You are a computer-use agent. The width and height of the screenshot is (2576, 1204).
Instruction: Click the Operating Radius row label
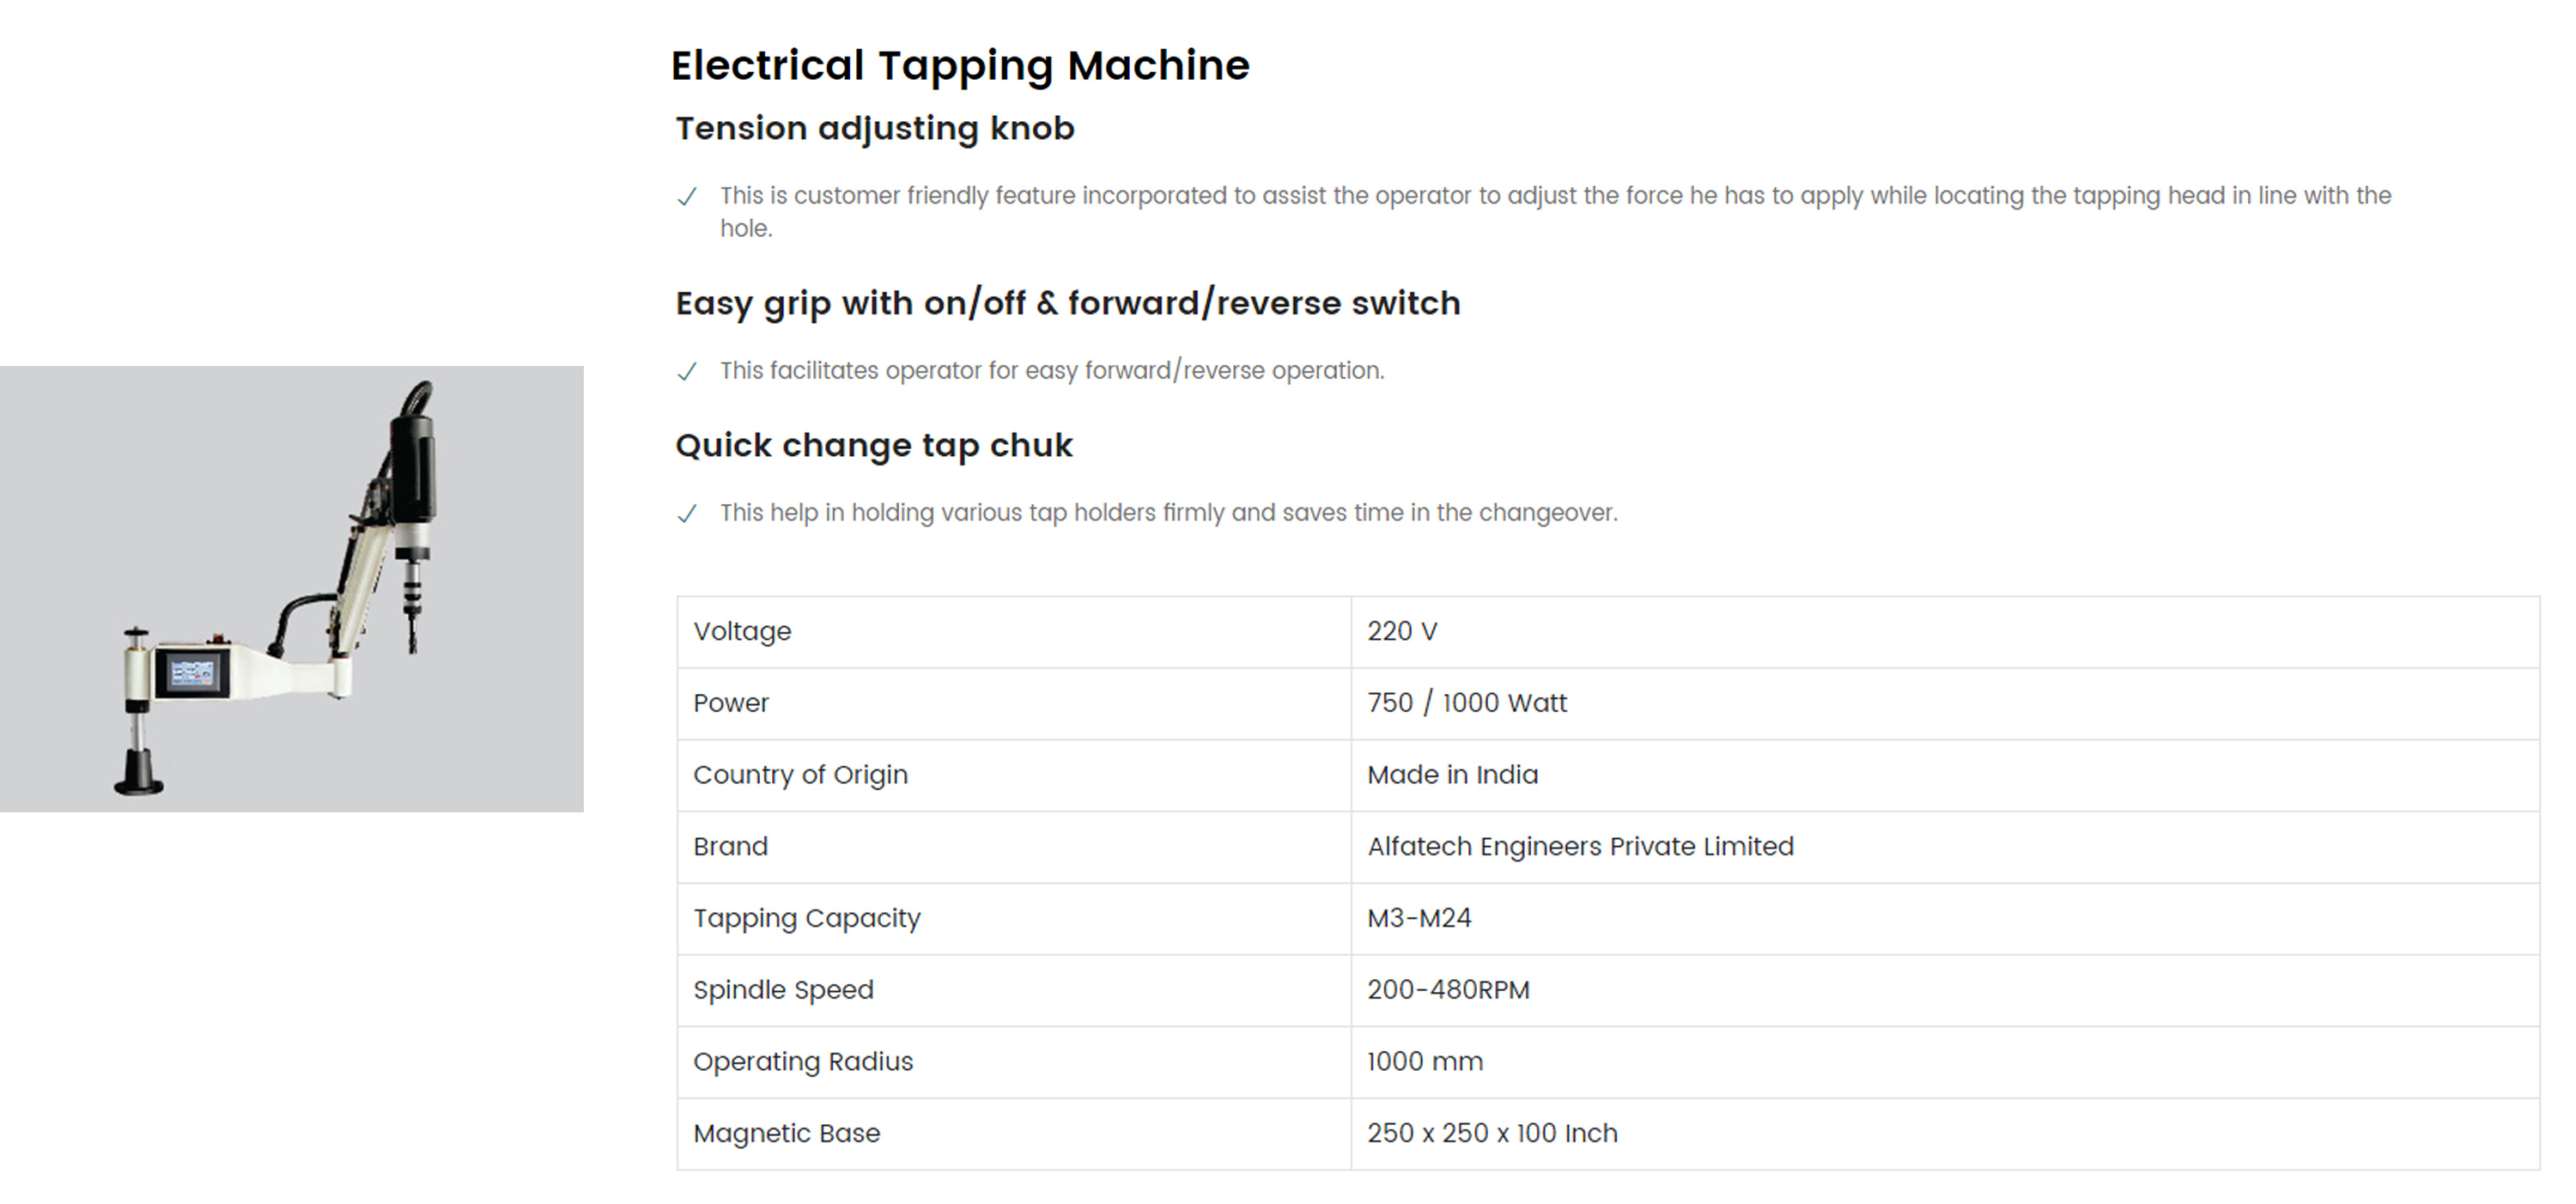(803, 1062)
